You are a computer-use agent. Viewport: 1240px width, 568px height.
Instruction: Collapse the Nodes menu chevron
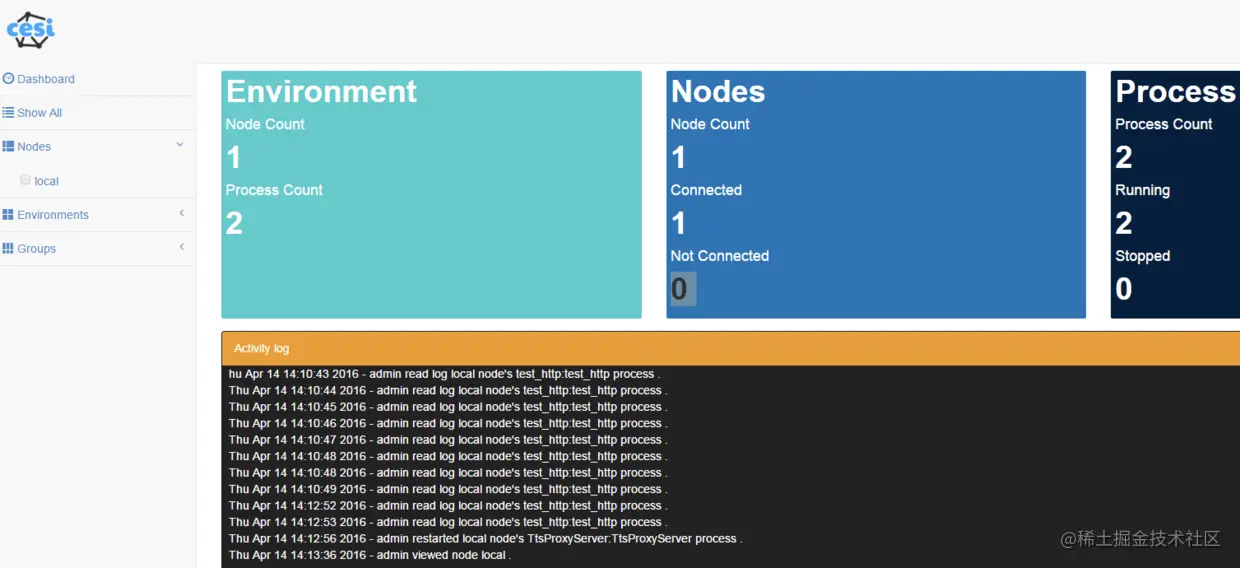coord(180,145)
